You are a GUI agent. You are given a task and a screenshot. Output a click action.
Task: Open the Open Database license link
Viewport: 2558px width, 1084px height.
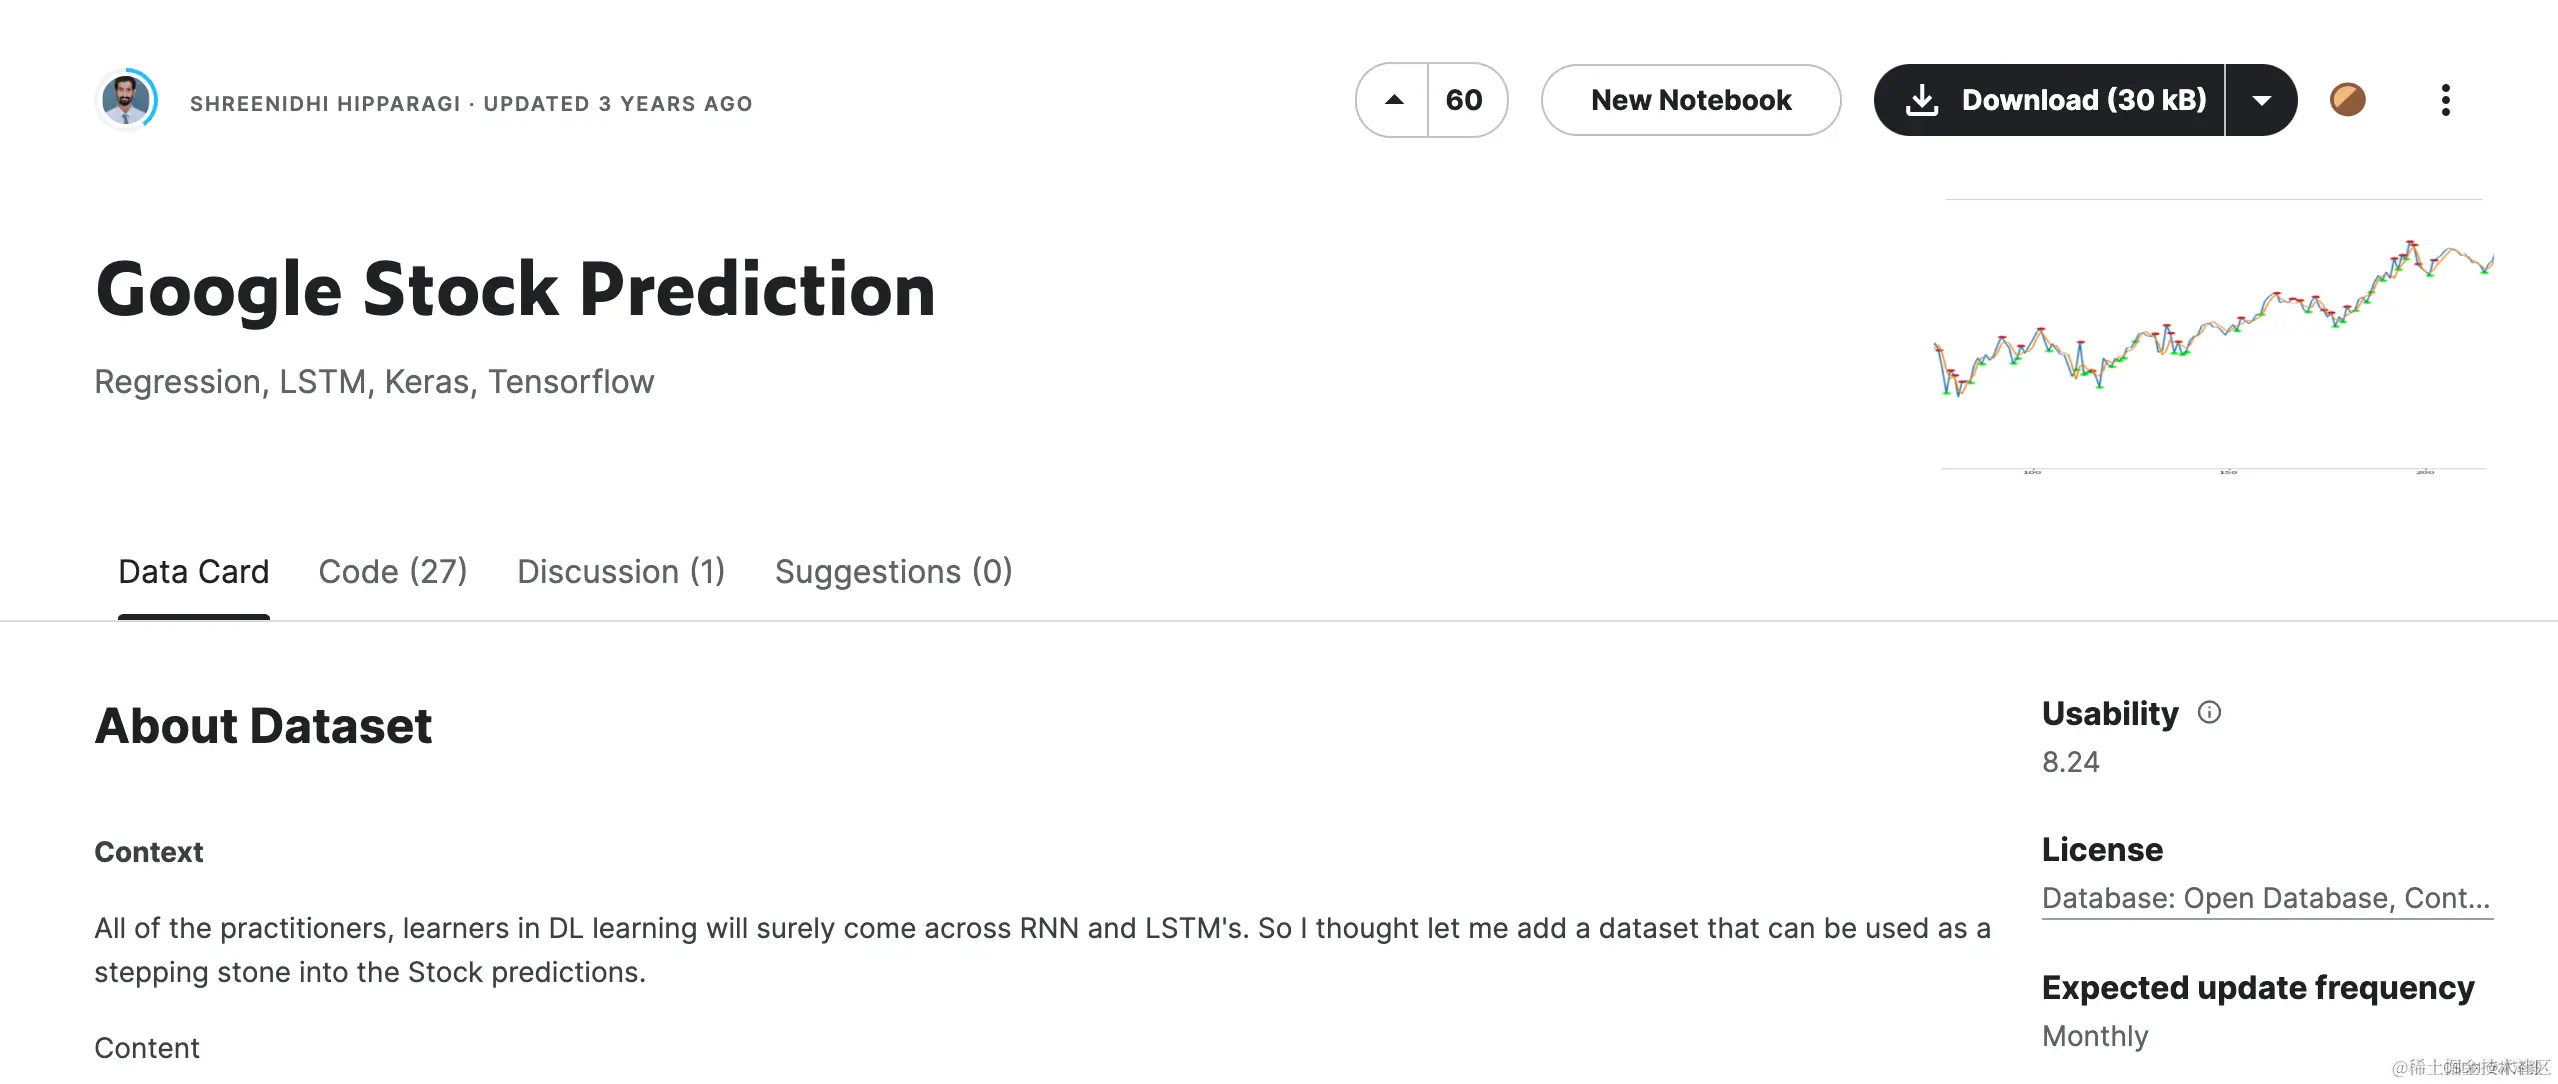click(2265, 898)
